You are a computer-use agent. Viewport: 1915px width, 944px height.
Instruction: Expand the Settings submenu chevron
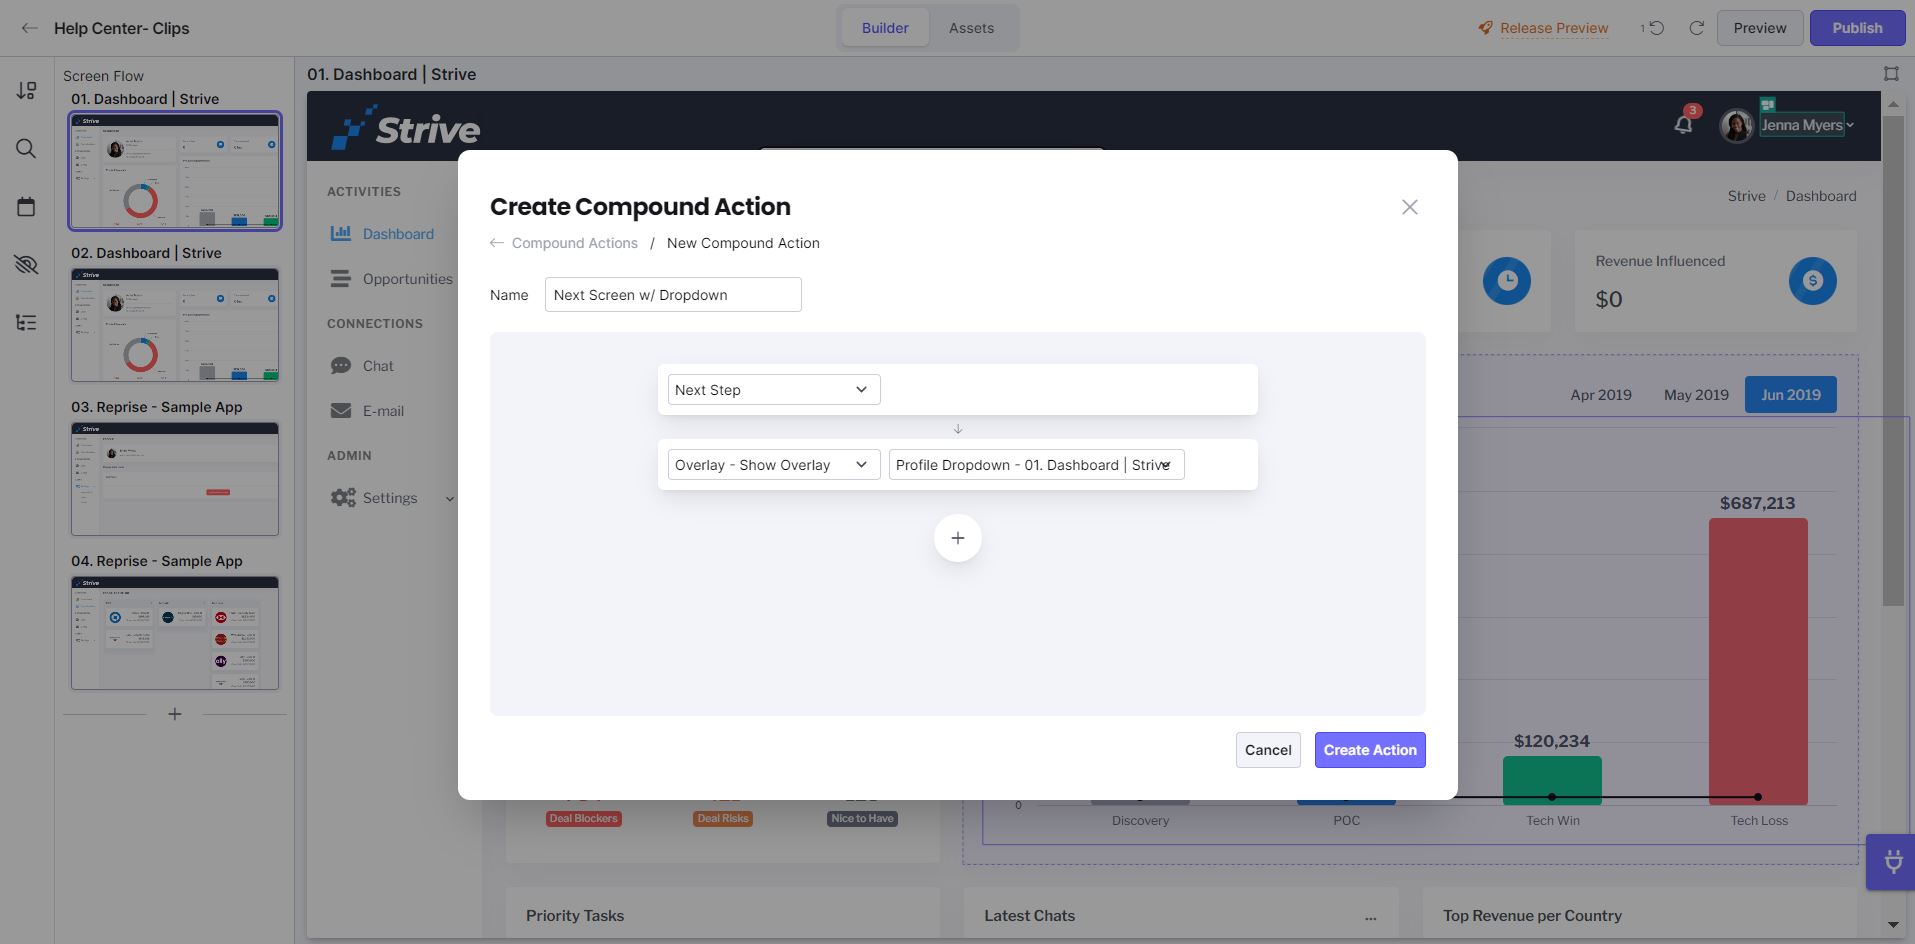coord(449,498)
